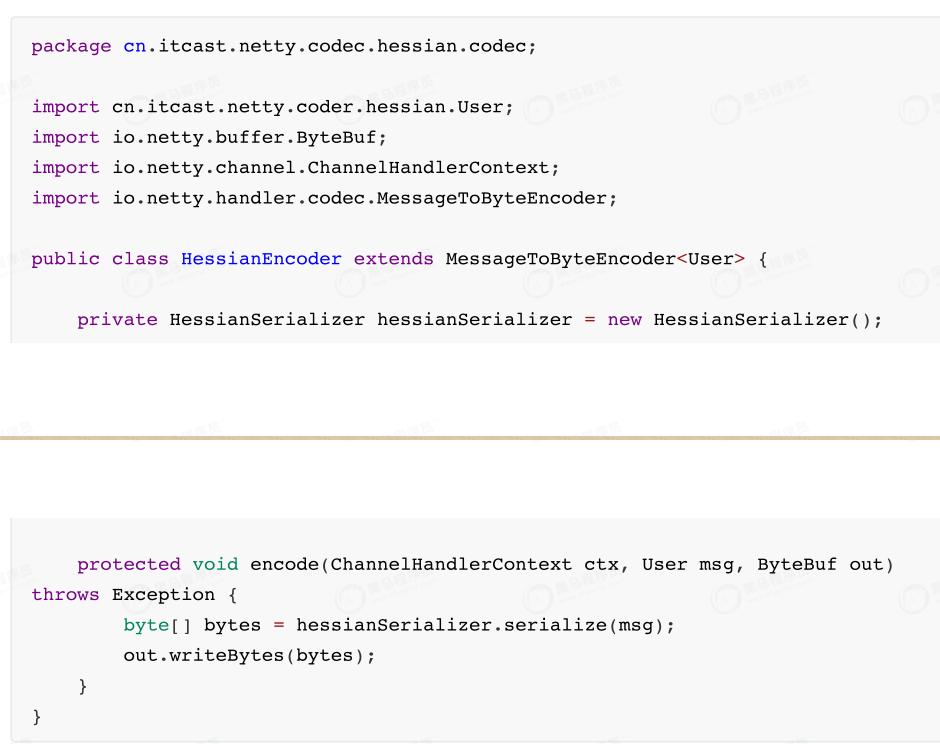Image resolution: width=940 pixels, height=744 pixels.
Task: Click 'new HessianSerializer()' constructor call
Action: (x=745, y=319)
